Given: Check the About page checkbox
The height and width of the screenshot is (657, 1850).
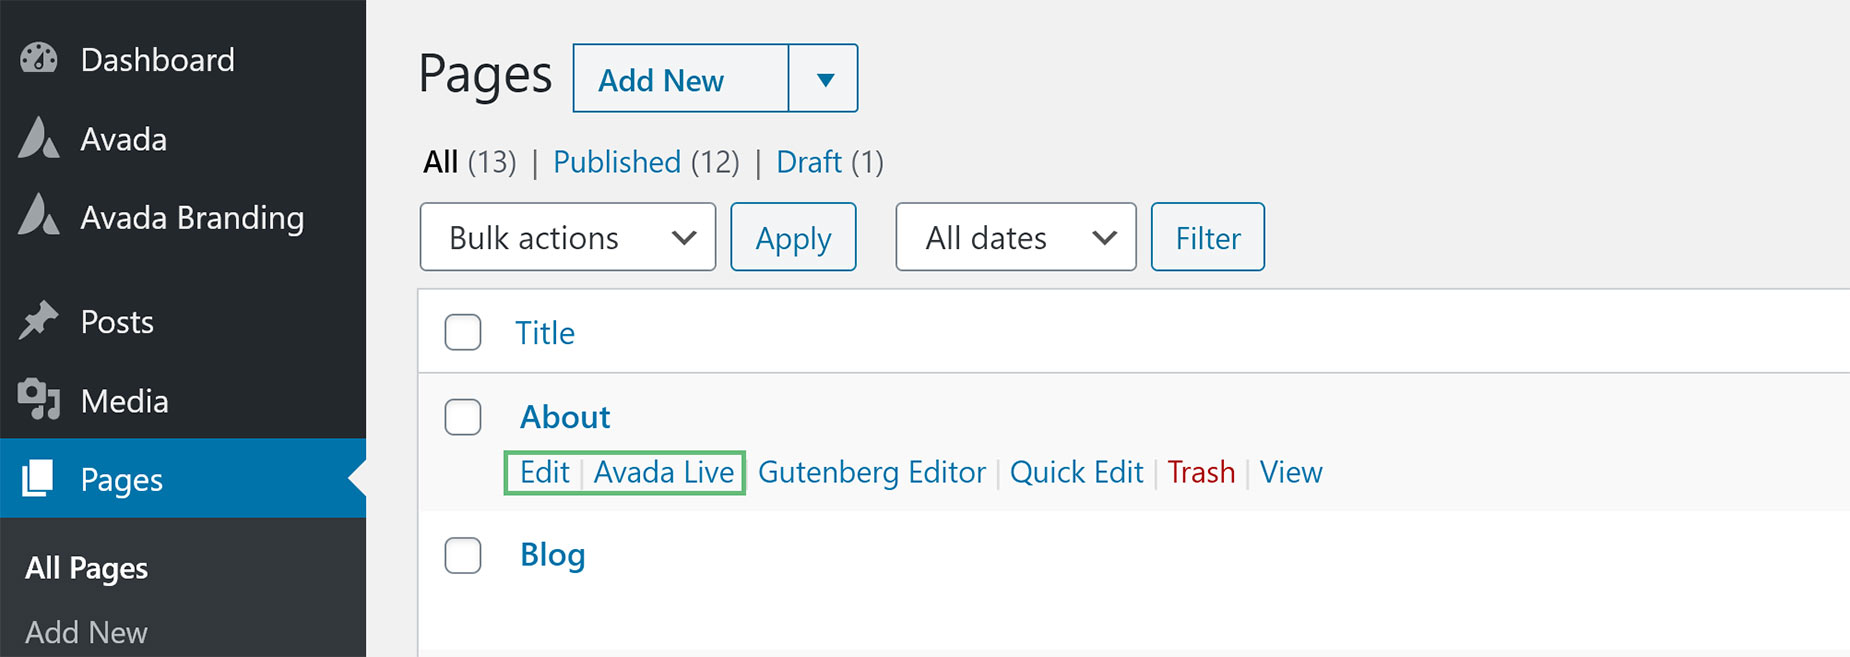Looking at the screenshot, I should 463,417.
